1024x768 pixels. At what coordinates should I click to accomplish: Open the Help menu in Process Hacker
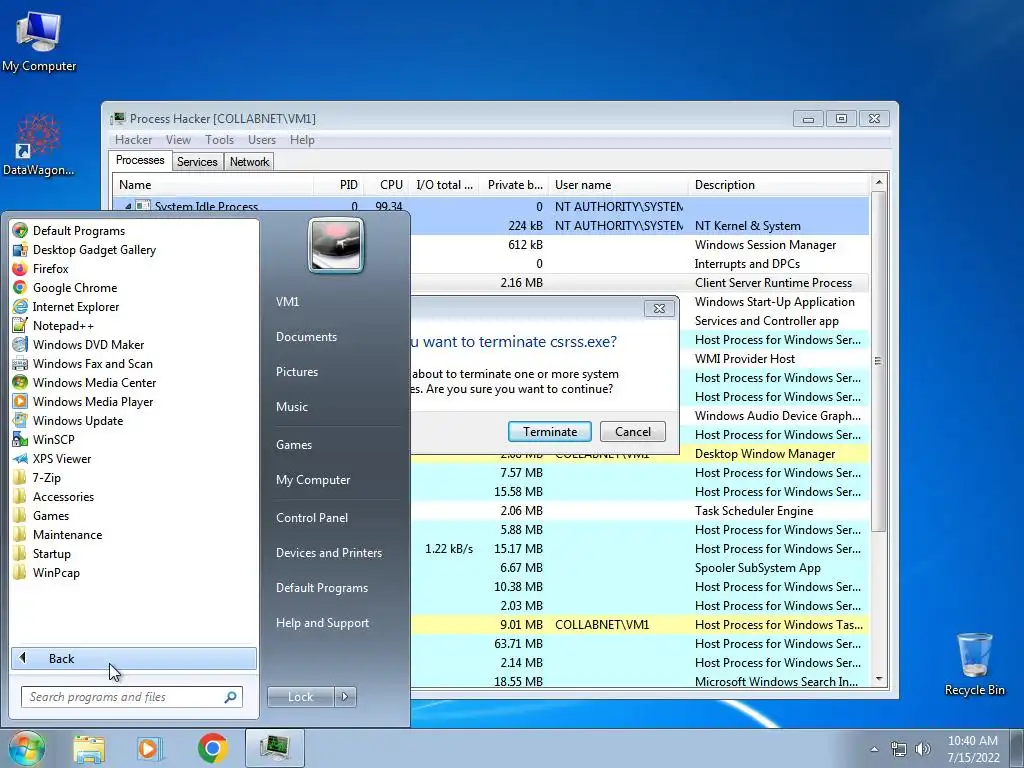tap(302, 140)
